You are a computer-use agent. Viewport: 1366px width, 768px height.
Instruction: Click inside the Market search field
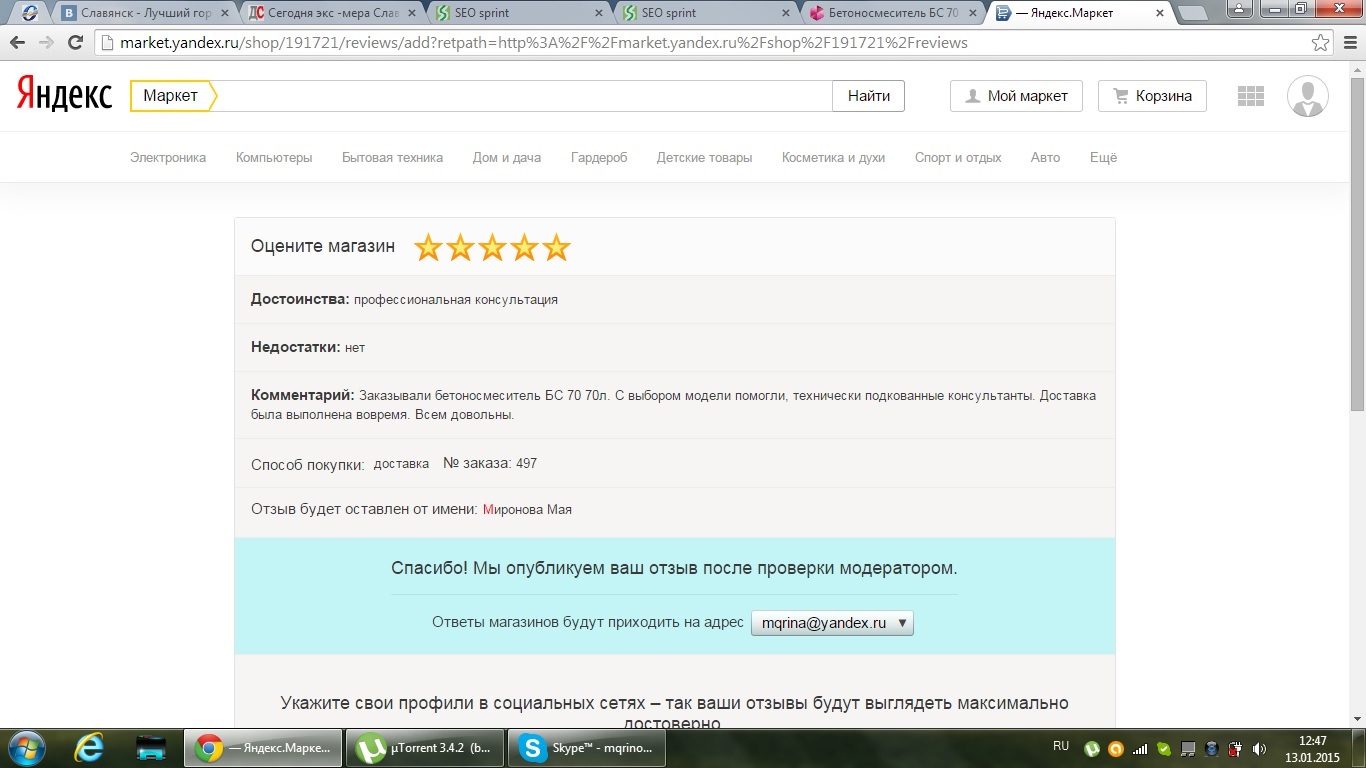click(x=524, y=96)
